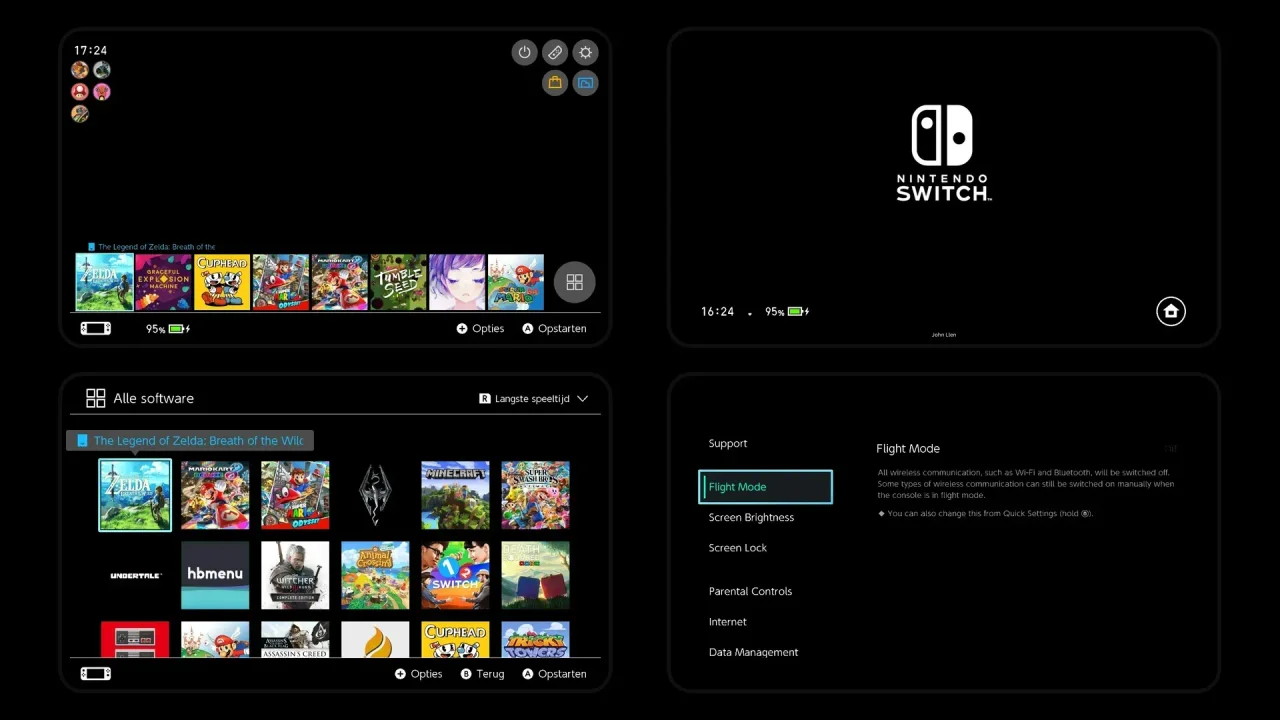The image size is (1280, 720).
Task: Toggle Flight Mode off indicator
Action: (1170, 448)
